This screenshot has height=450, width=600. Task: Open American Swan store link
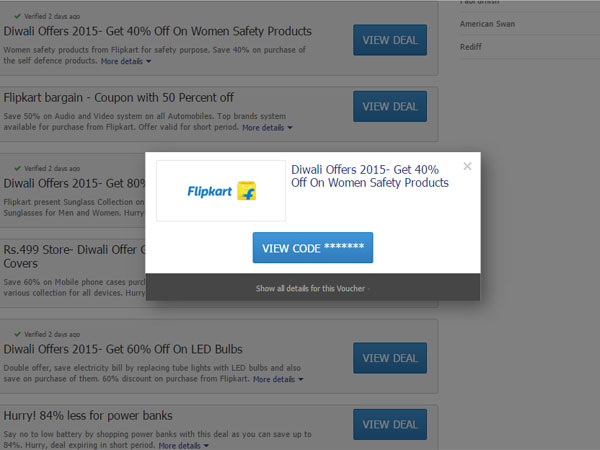click(487, 23)
